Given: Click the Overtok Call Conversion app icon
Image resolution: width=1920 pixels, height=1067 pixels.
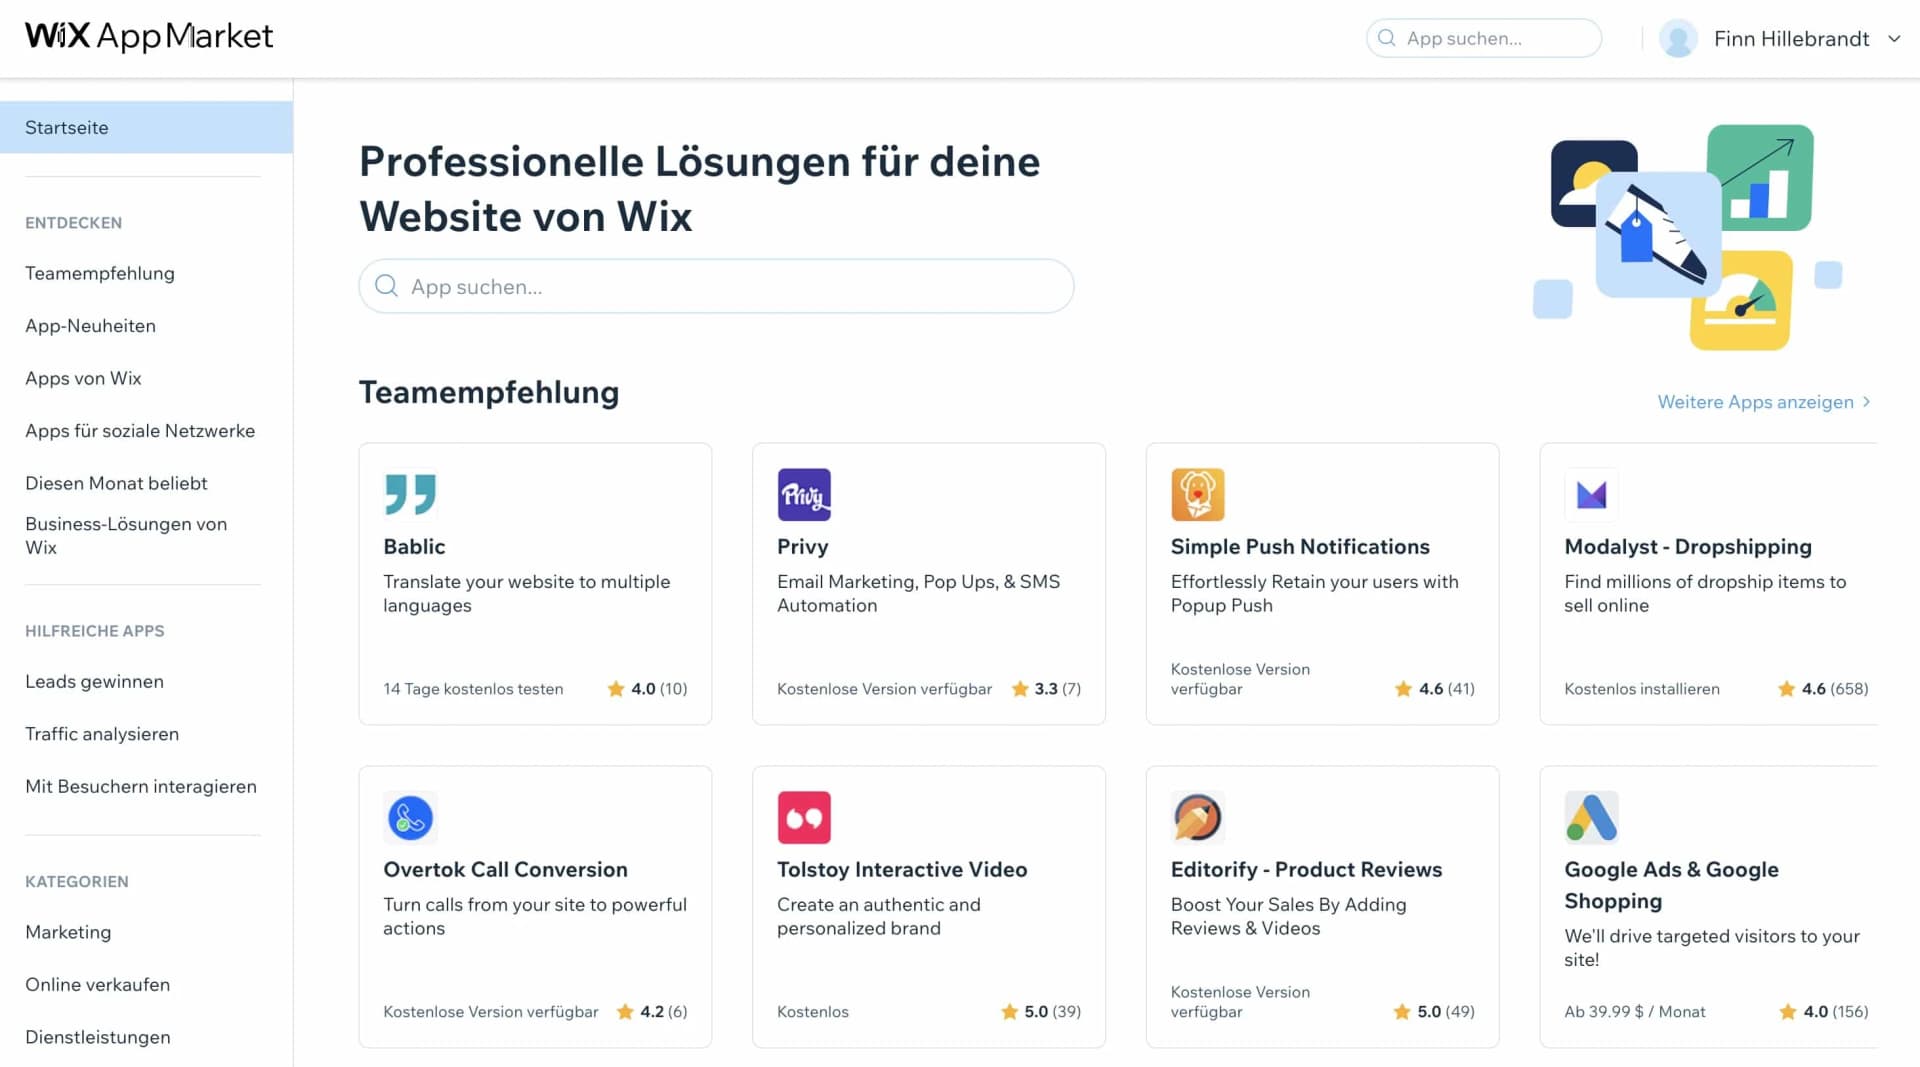Looking at the screenshot, I should [x=409, y=816].
